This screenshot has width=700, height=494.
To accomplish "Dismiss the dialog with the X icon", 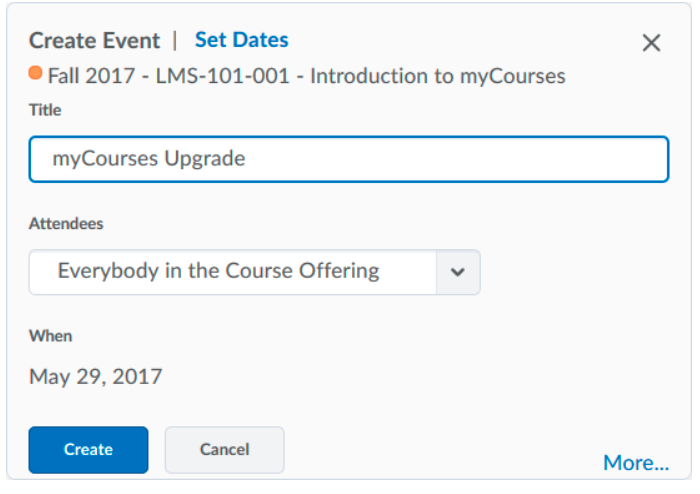I will pyautogui.click(x=651, y=43).
